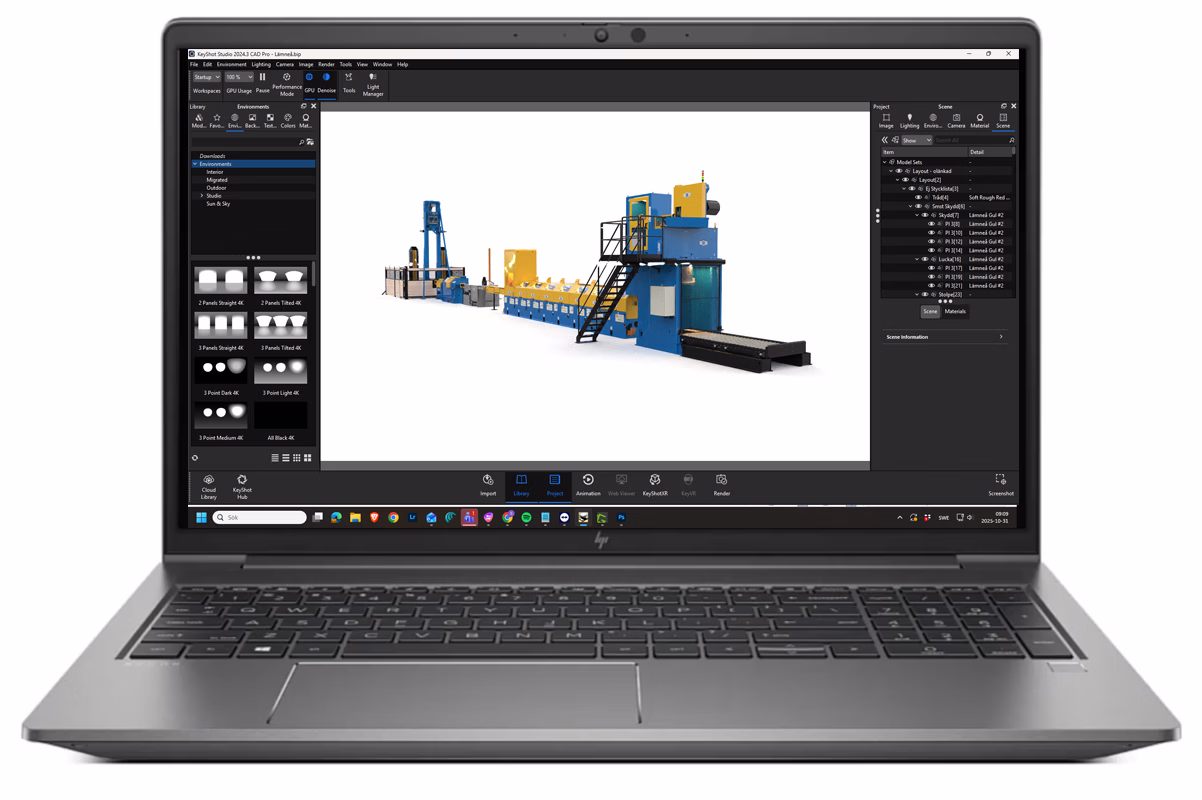The width and height of the screenshot is (1202, 800).
Task: Collapse the Ej Stycklista[3] tree node
Action: pyautogui.click(x=904, y=188)
